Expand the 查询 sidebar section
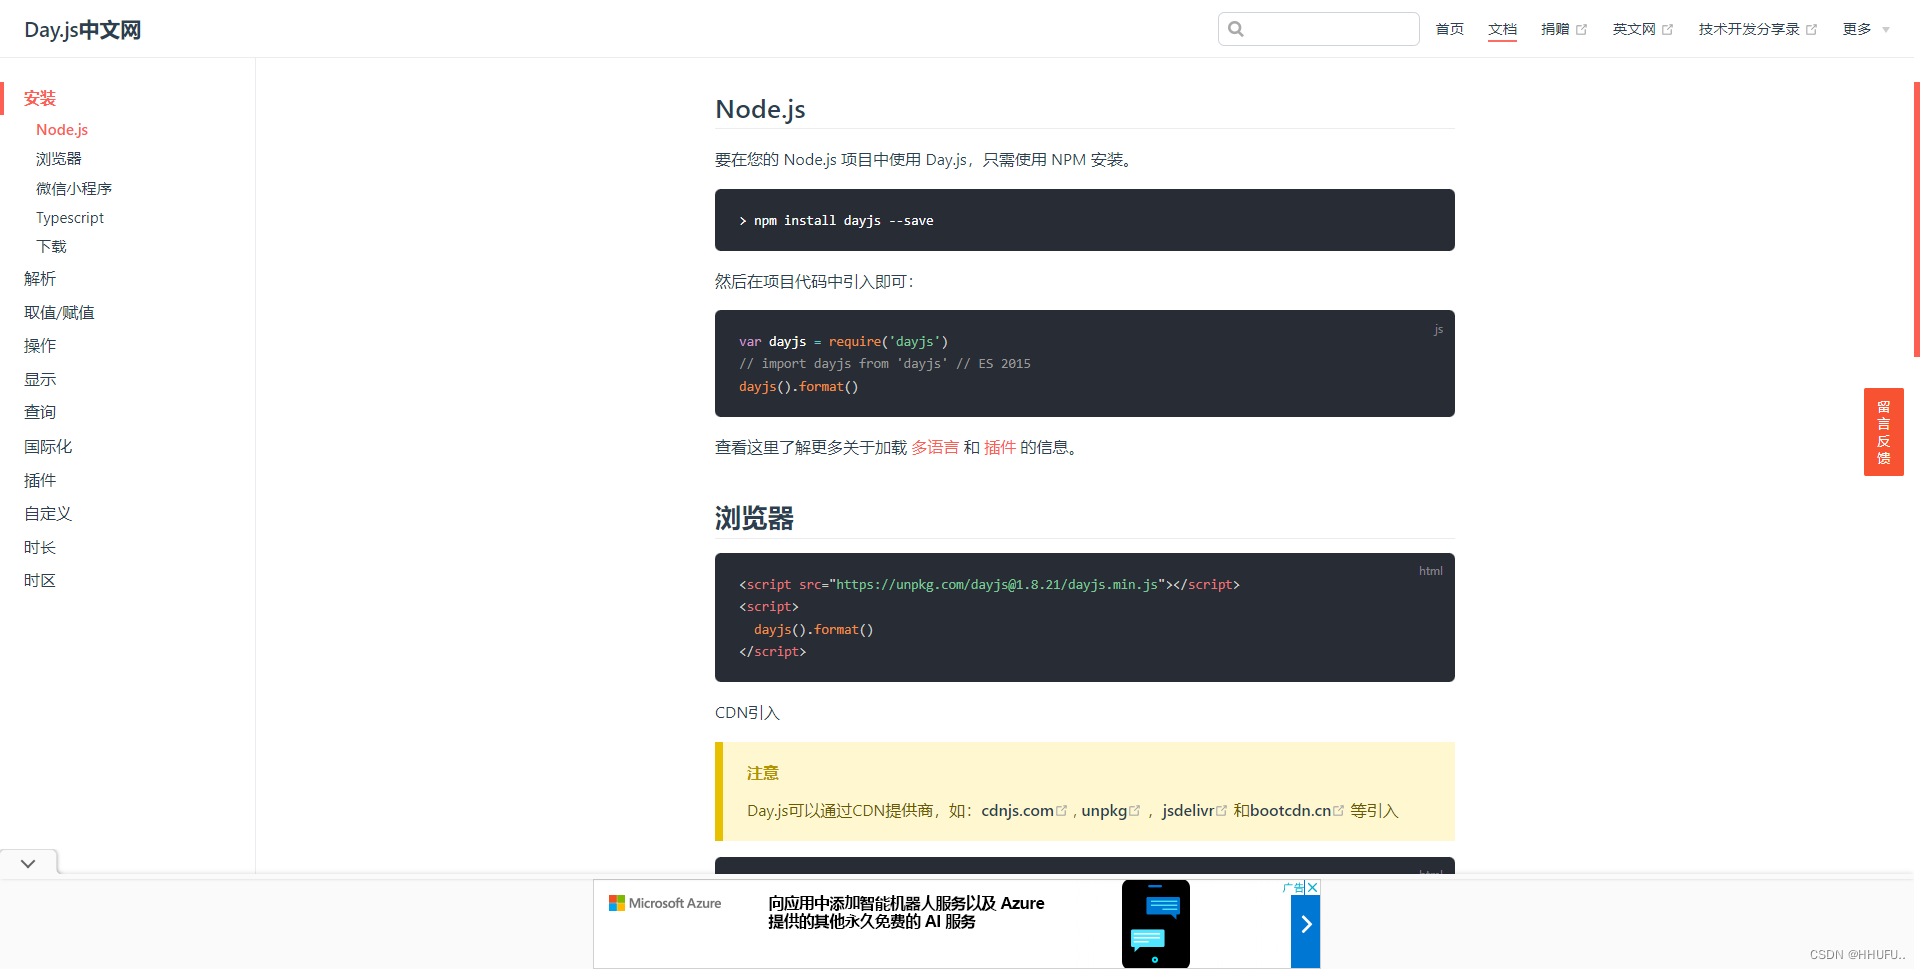This screenshot has width=1920, height=969. pyautogui.click(x=40, y=412)
